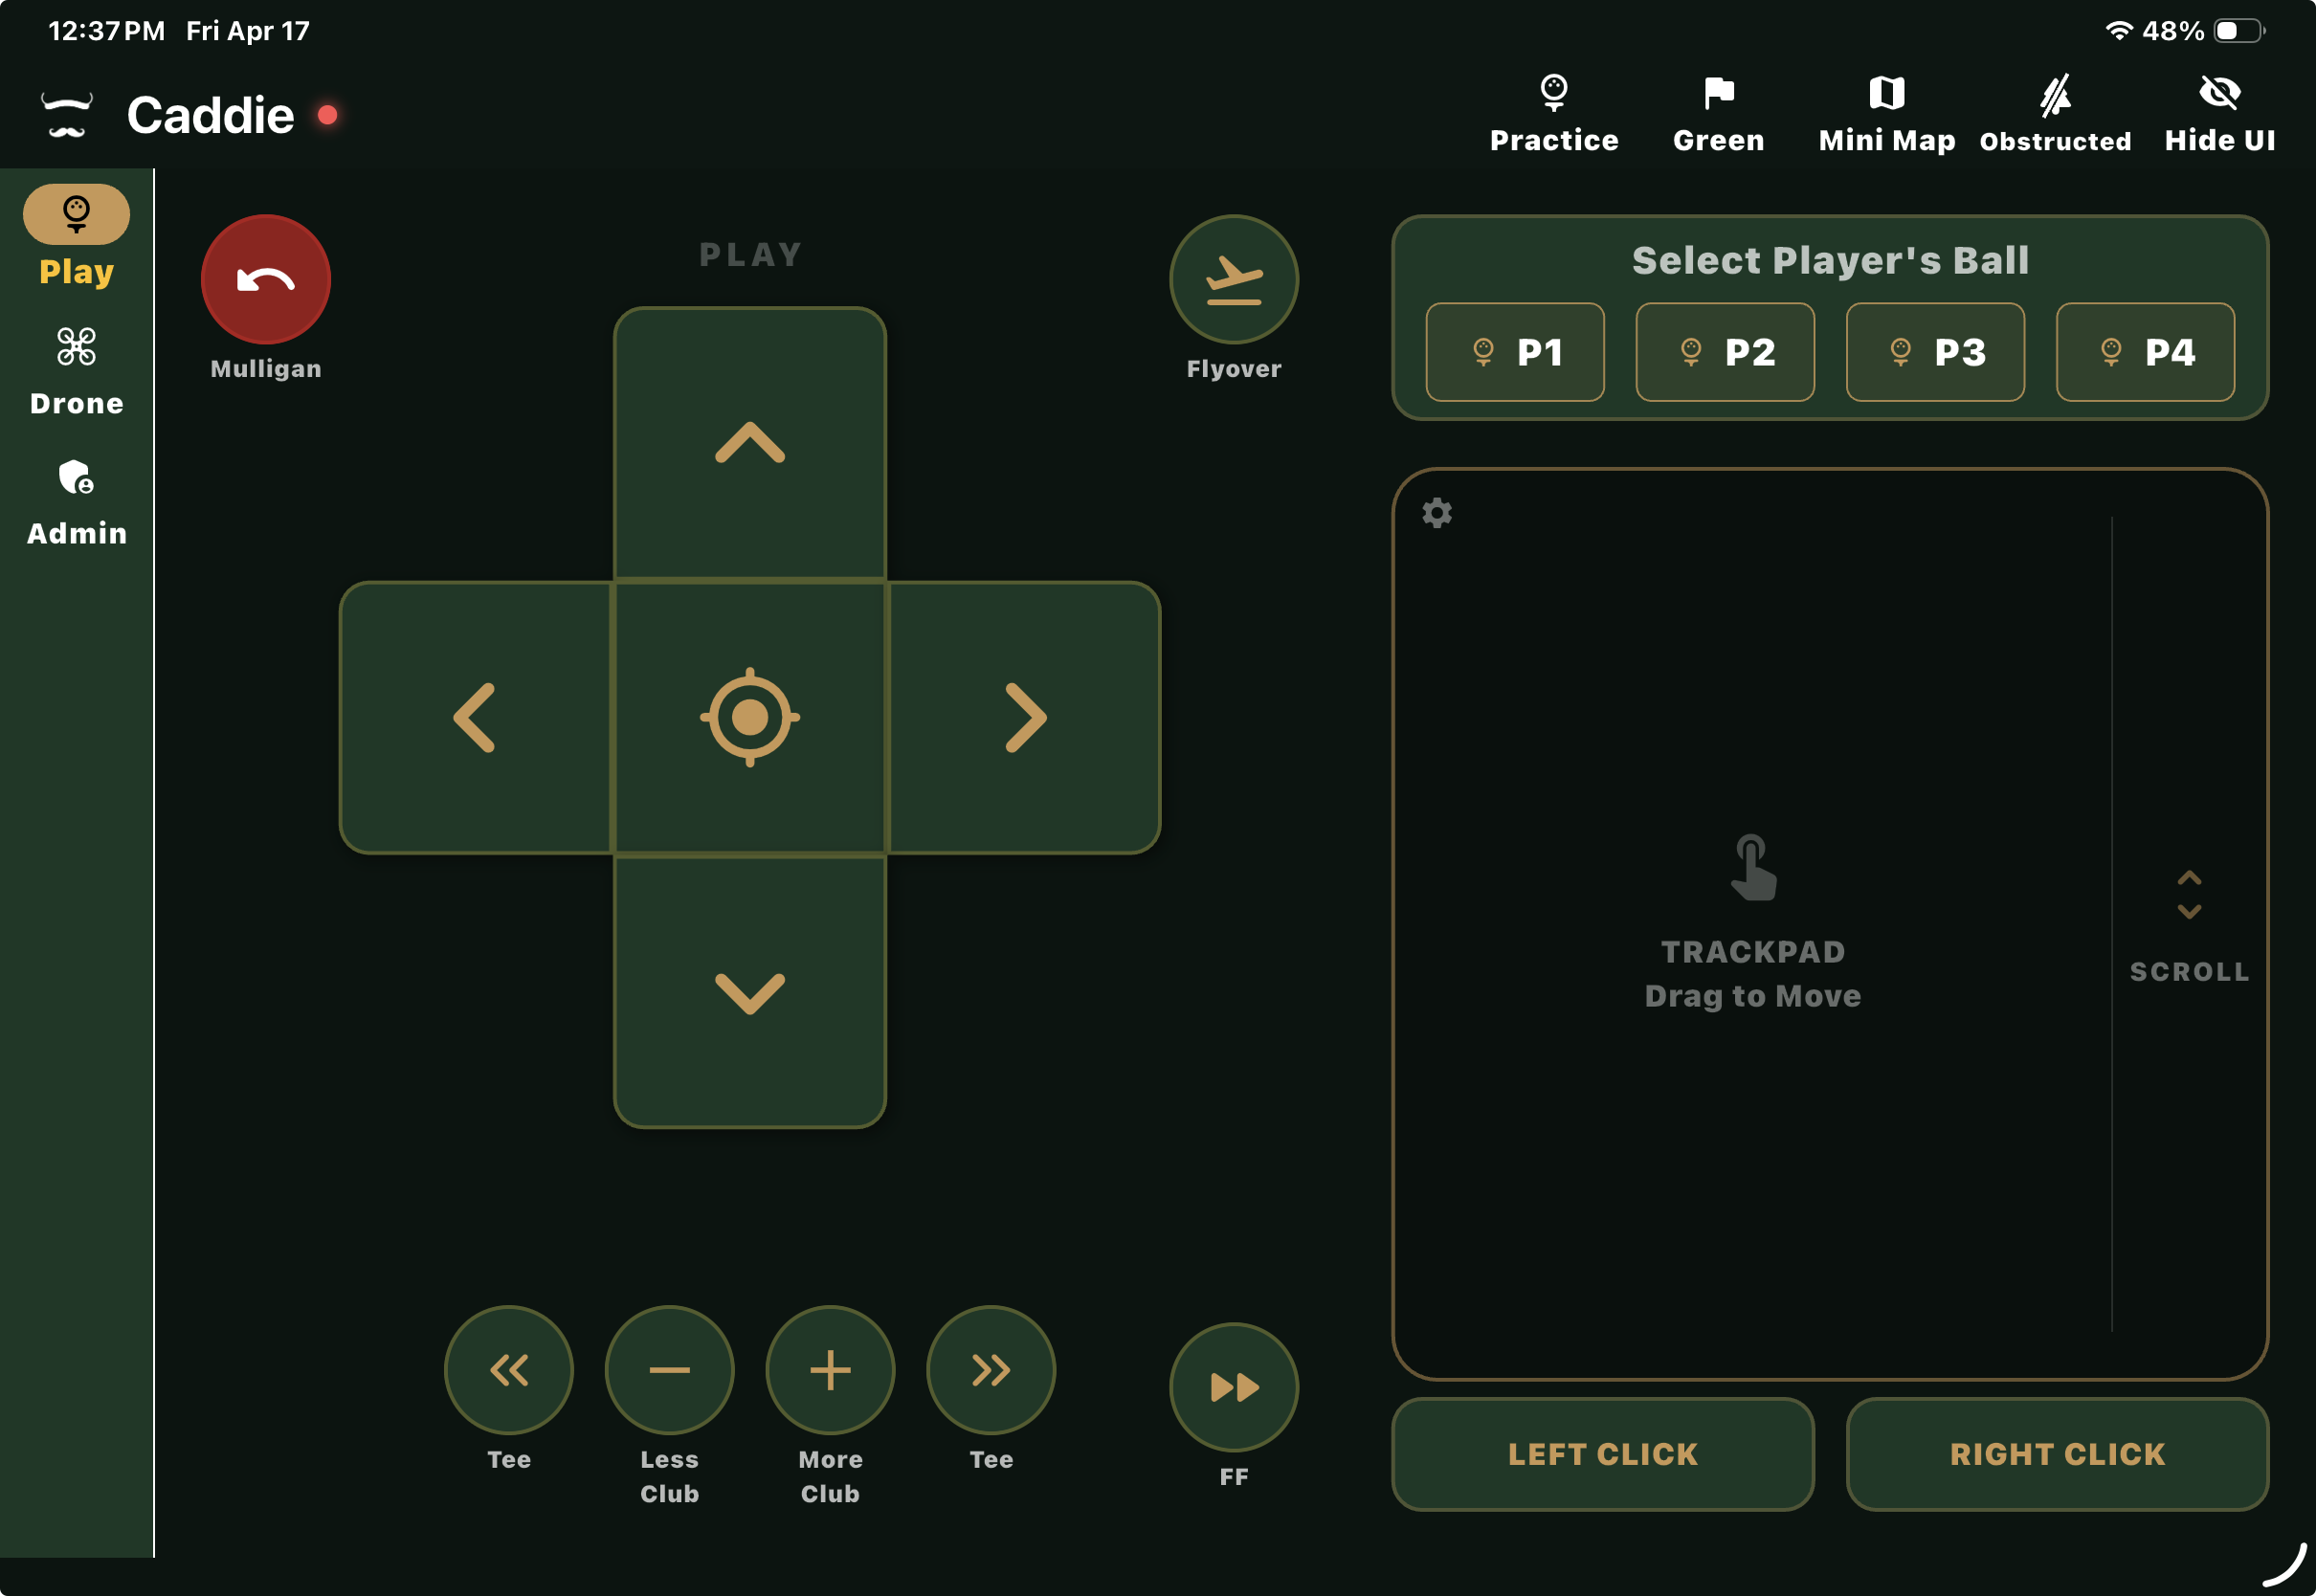
Task: Toggle Hide UI eye icon
Action: pyautogui.click(x=2219, y=113)
